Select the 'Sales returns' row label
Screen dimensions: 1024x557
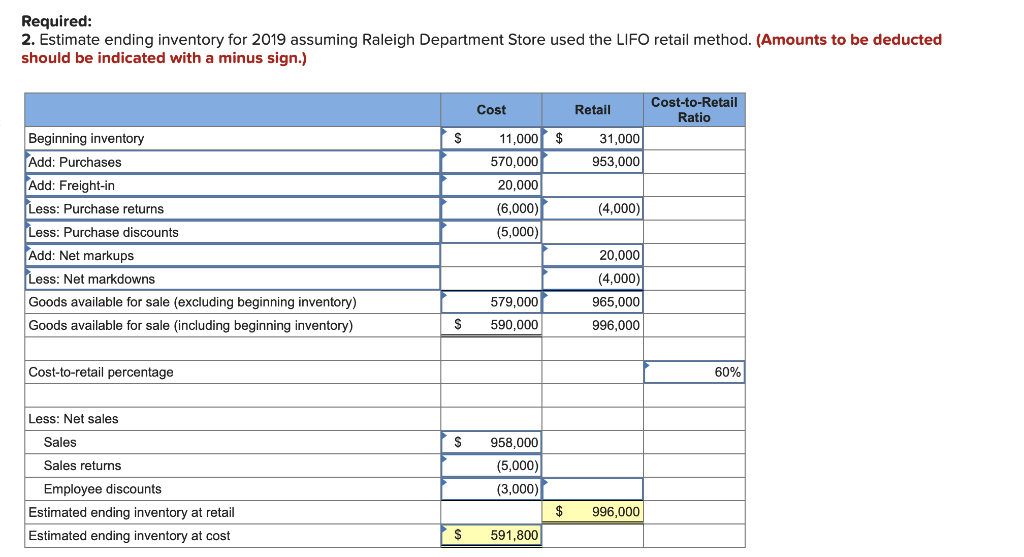82,466
